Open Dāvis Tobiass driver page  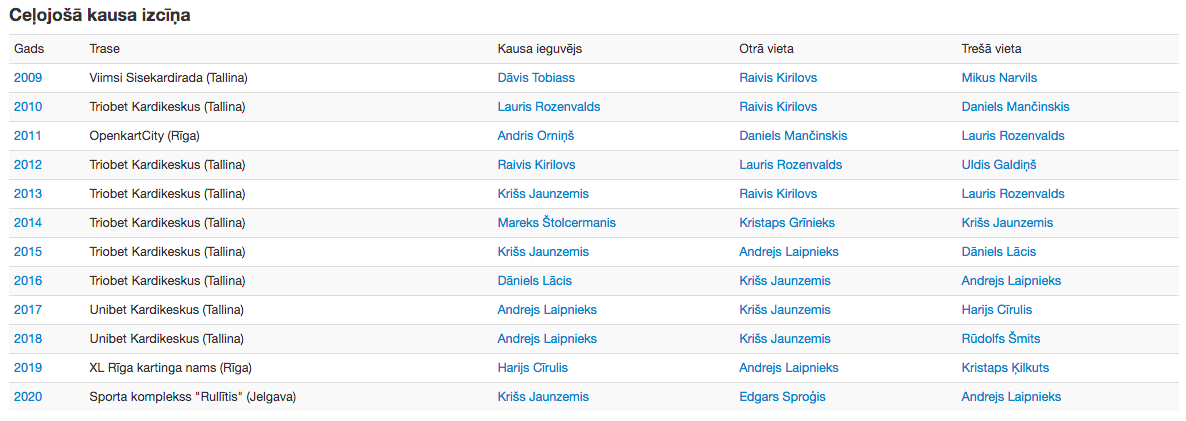tap(536, 78)
